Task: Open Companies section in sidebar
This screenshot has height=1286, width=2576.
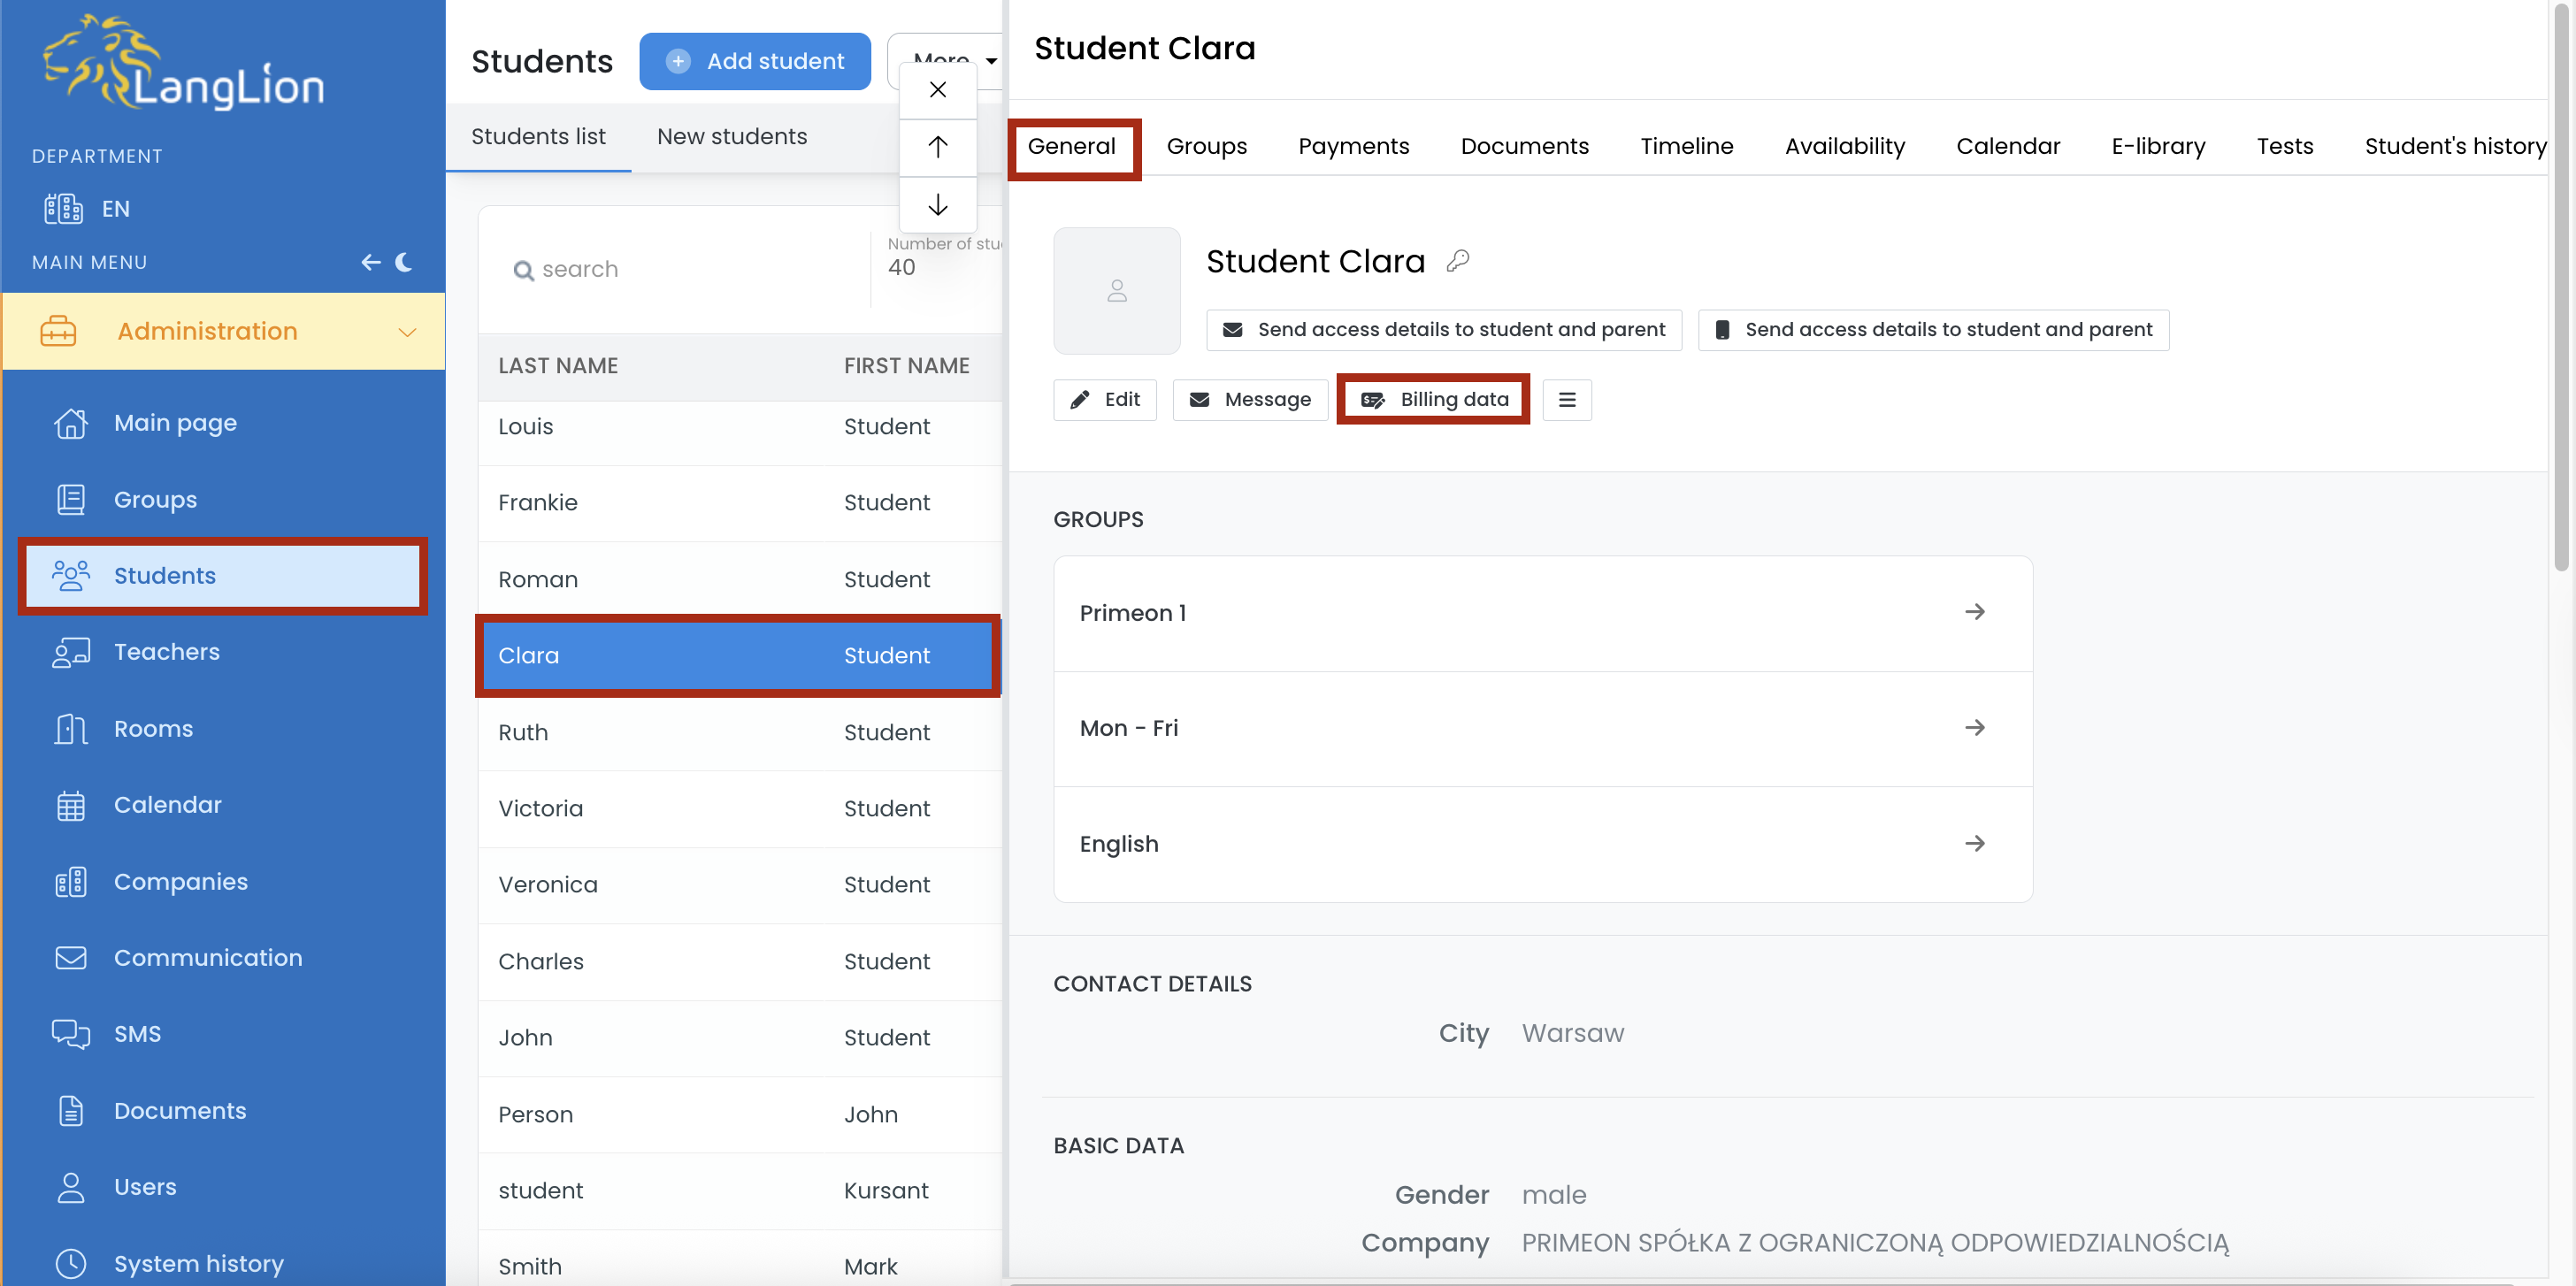Action: (x=180, y=881)
